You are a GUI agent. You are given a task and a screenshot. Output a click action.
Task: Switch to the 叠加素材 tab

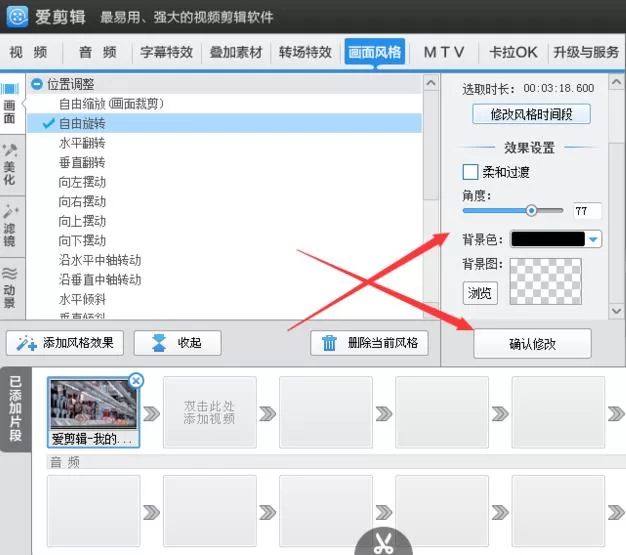[x=236, y=52]
